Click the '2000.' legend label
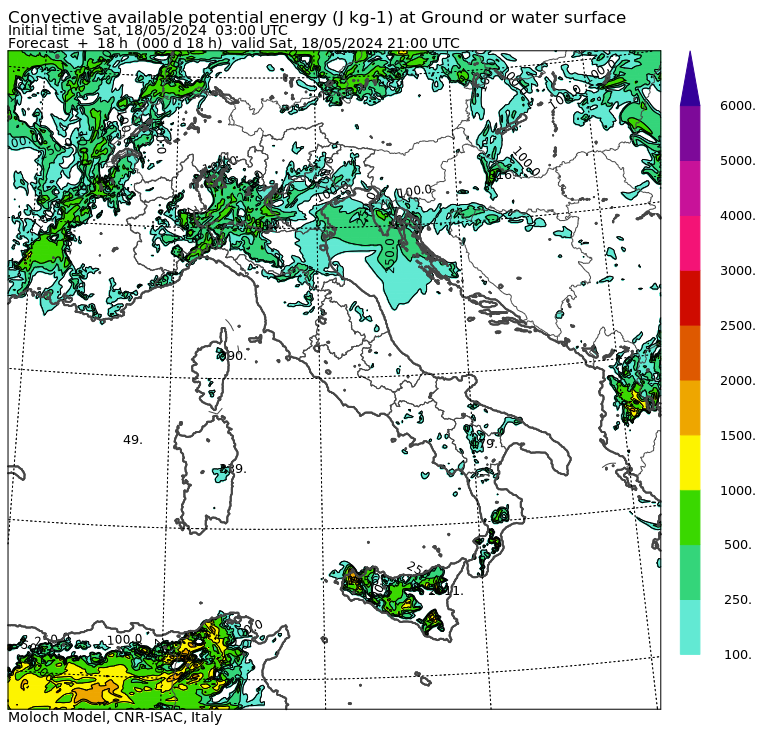Screen dimensions: 760x731 point(737,381)
